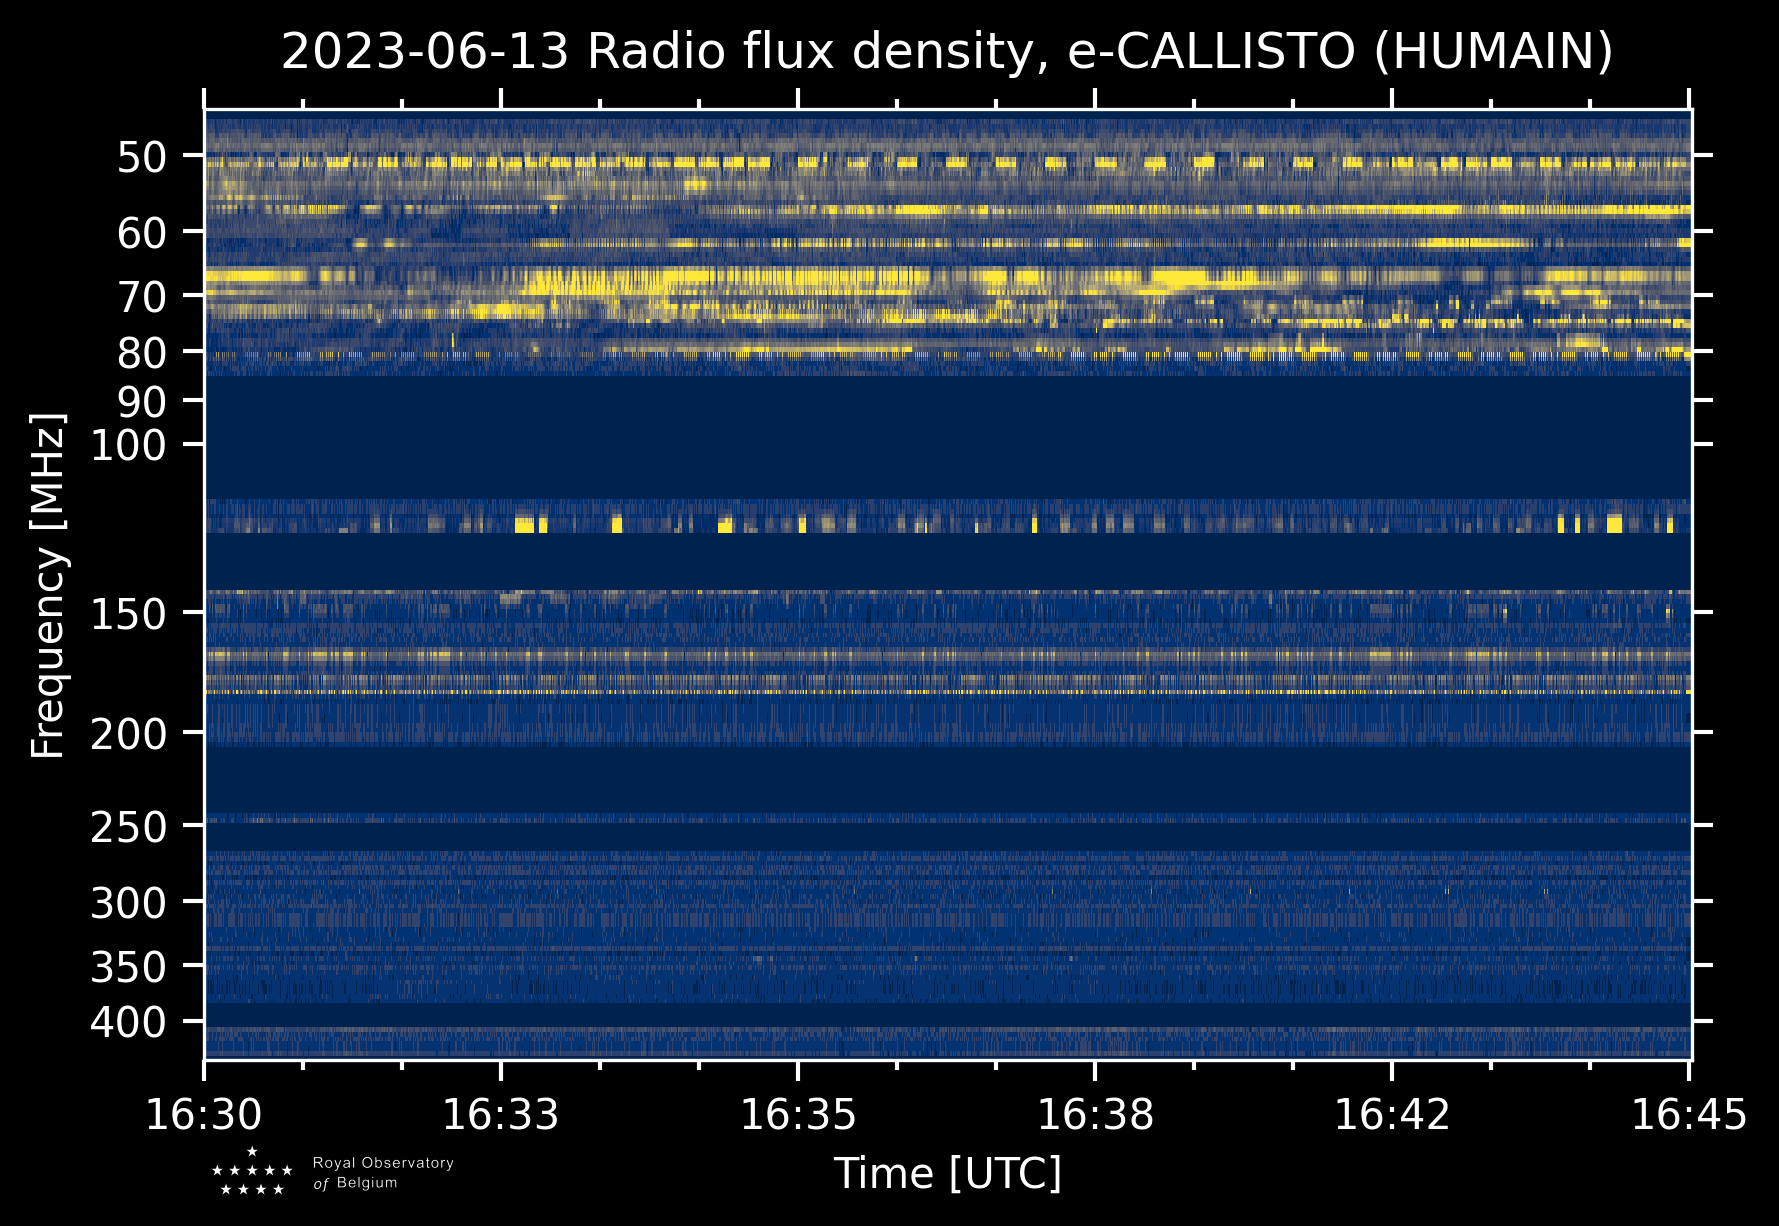Screen dimensions: 1779x1226
Task: Click the 70 MHz frequency tick label
Action: pyautogui.click(x=141, y=296)
